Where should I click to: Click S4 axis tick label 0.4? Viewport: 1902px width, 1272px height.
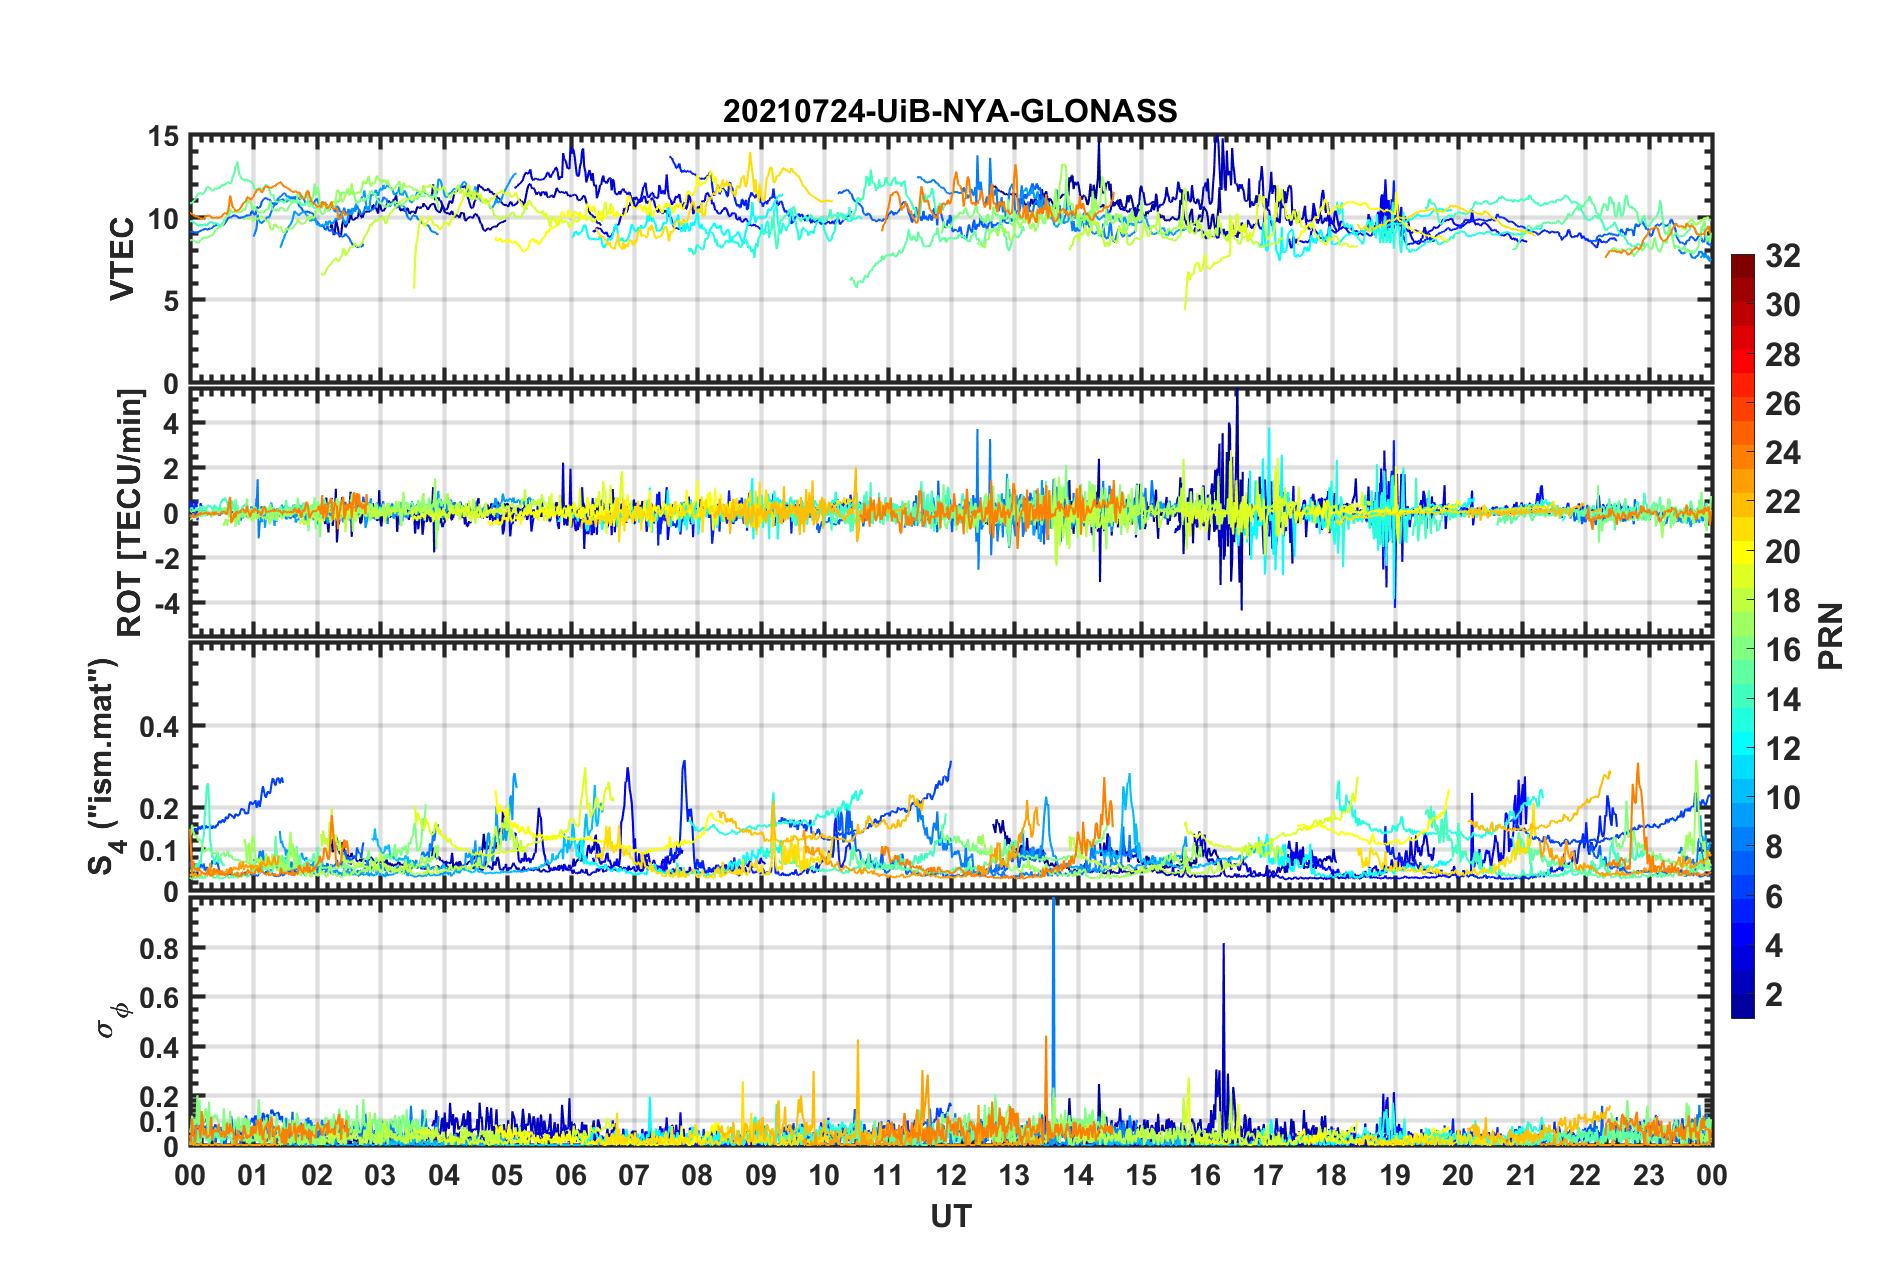(160, 727)
